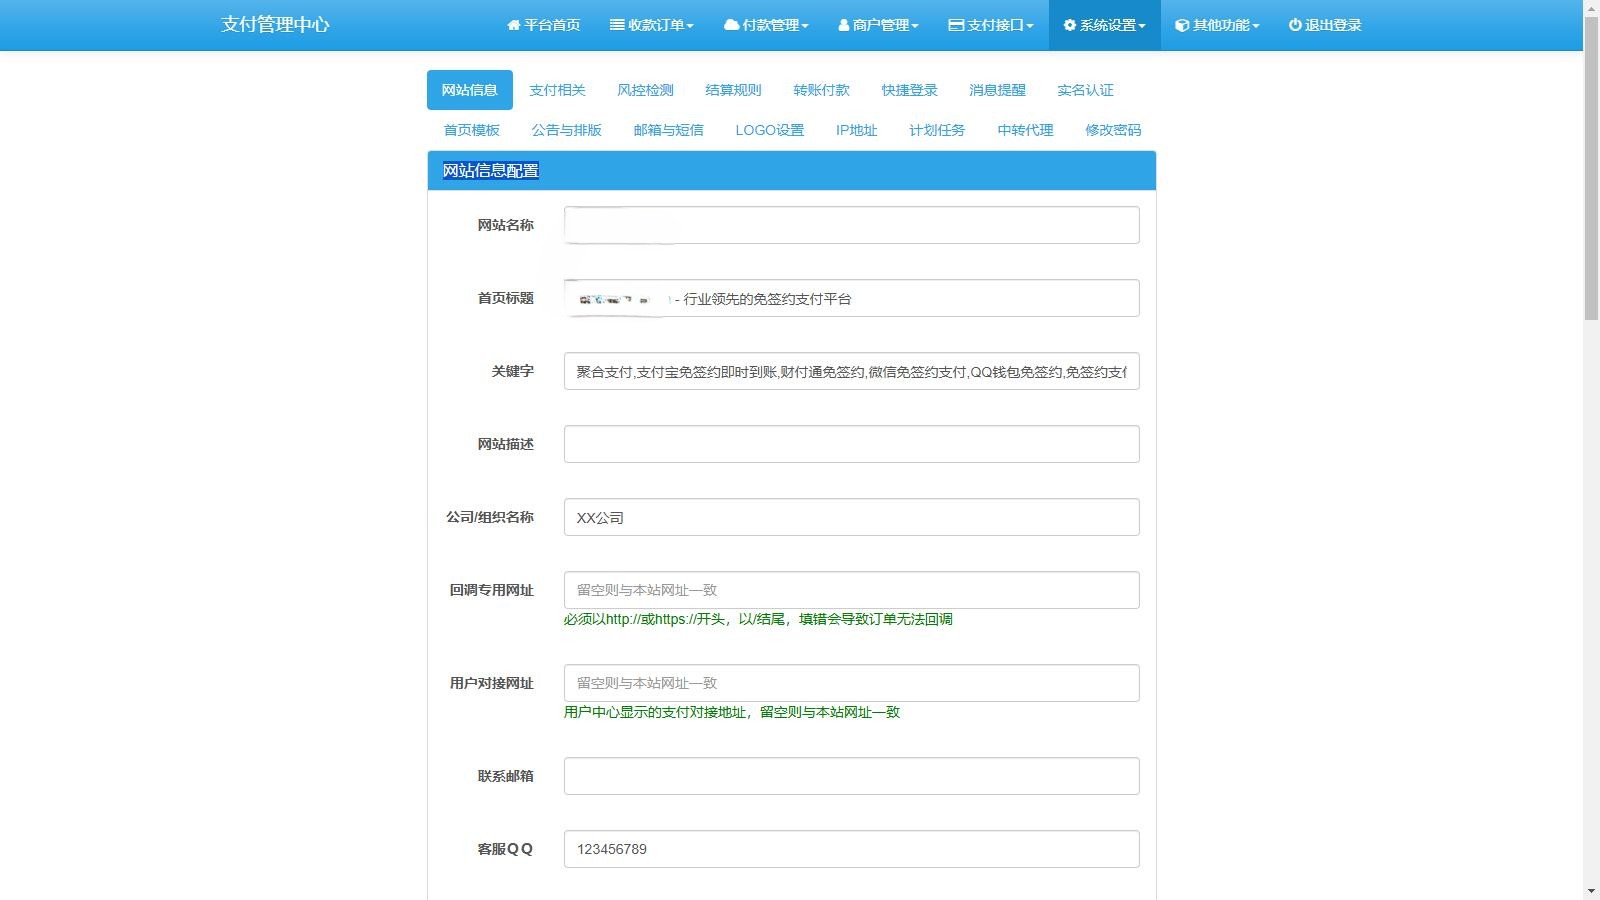This screenshot has width=1600, height=900.
Task: Open the 消息提醒 tab
Action: pos(997,90)
